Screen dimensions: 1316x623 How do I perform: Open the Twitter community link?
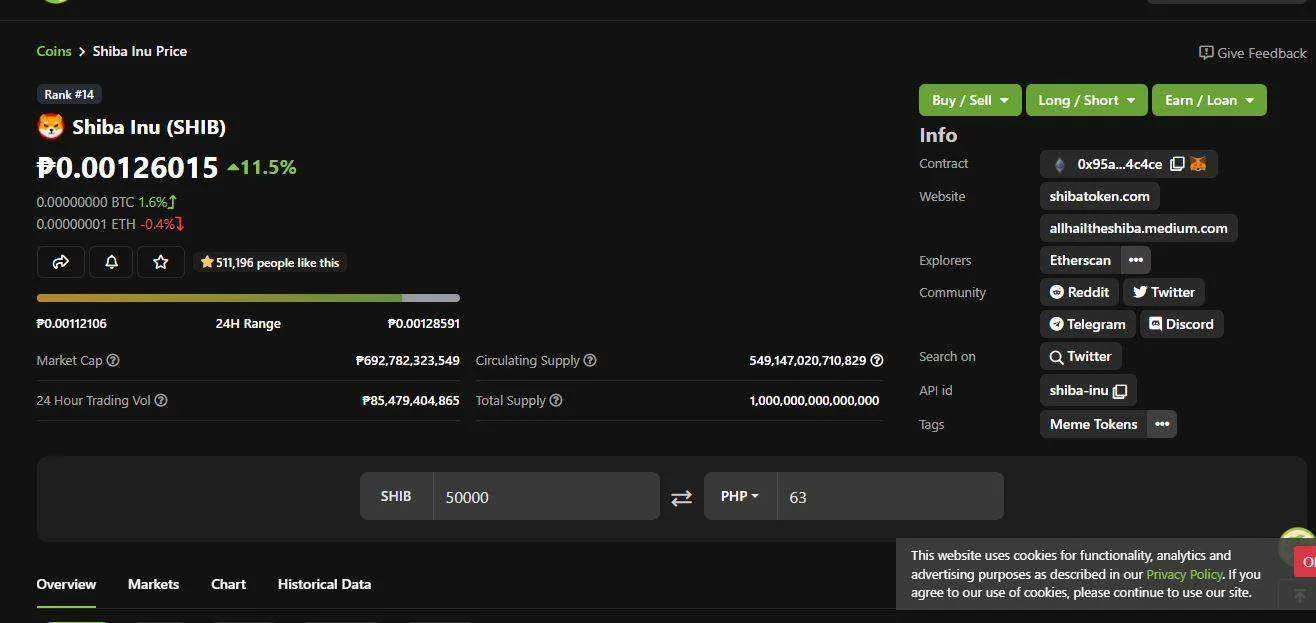(1164, 292)
